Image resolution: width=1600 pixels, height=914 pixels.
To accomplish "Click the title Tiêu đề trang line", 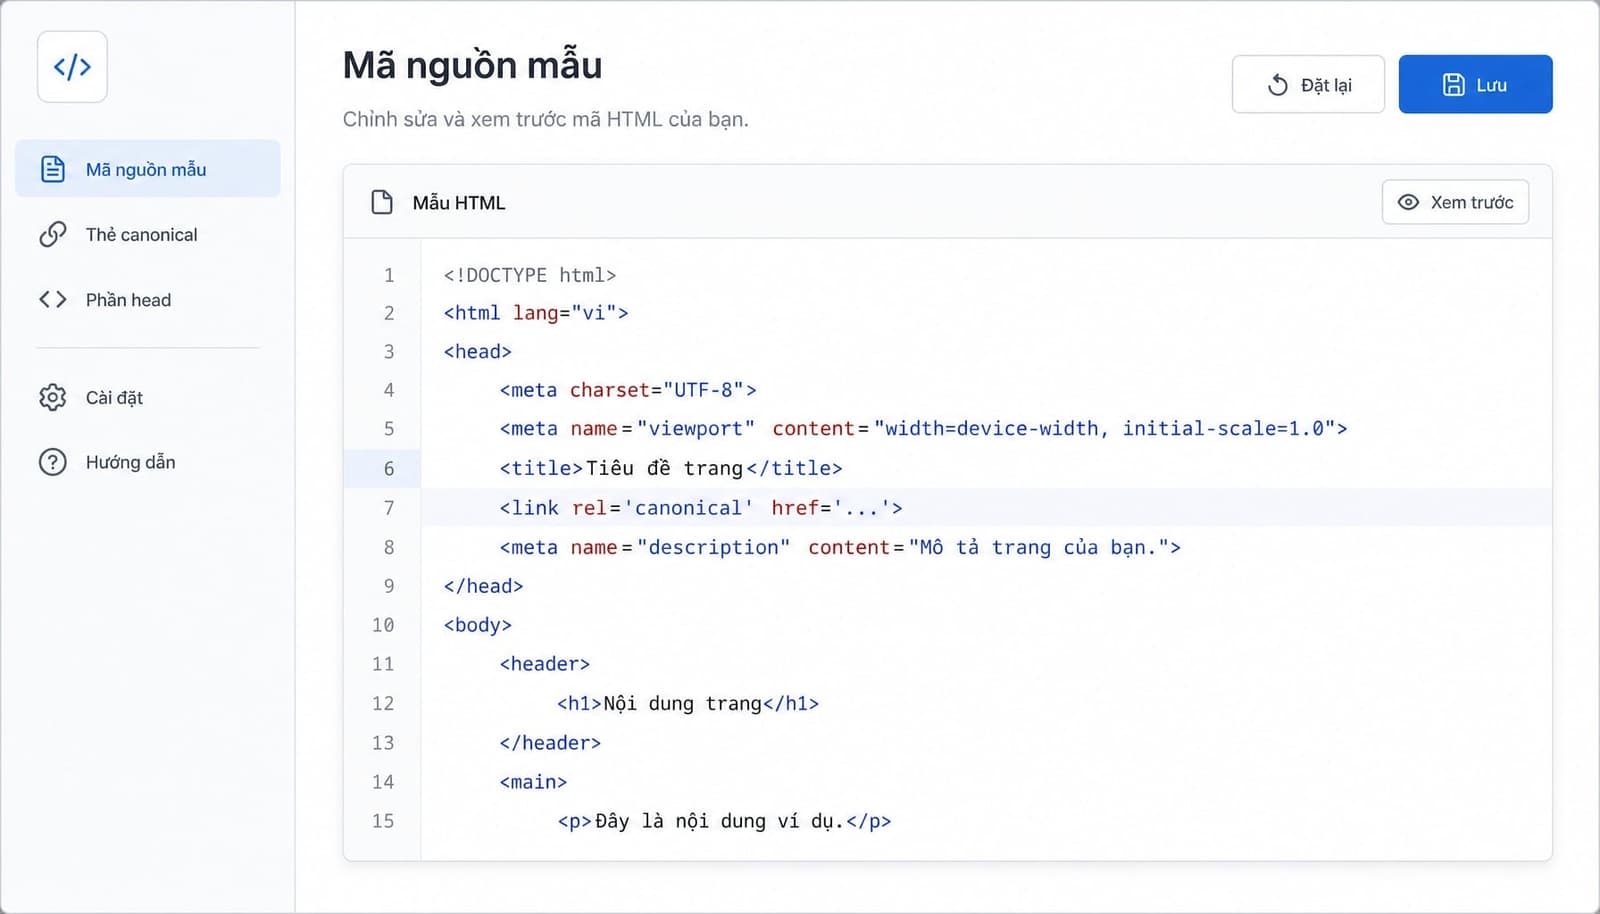I will 671,468.
